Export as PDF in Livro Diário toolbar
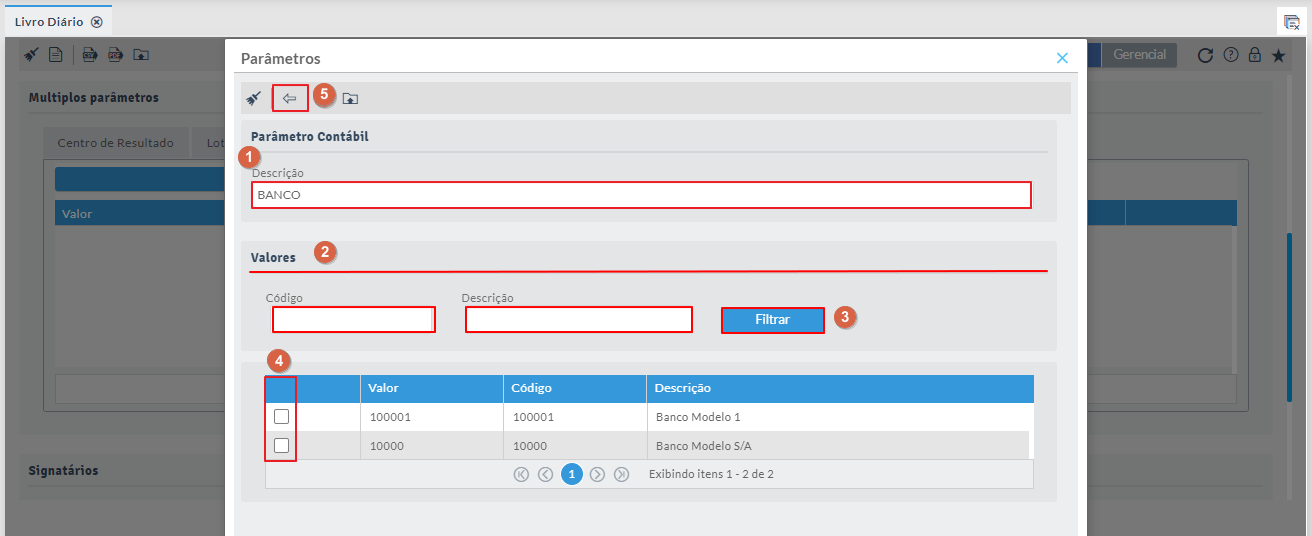1312x536 pixels. 115,55
